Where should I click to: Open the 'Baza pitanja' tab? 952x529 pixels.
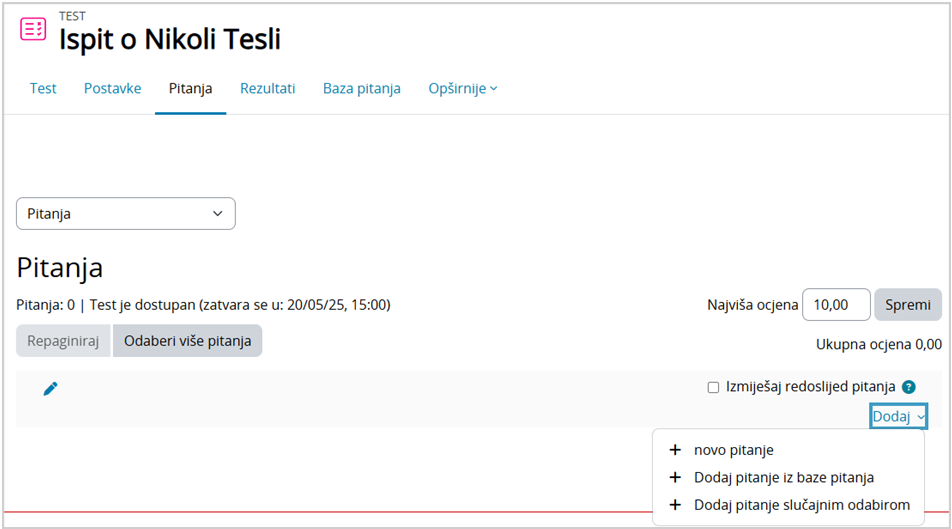pos(361,88)
